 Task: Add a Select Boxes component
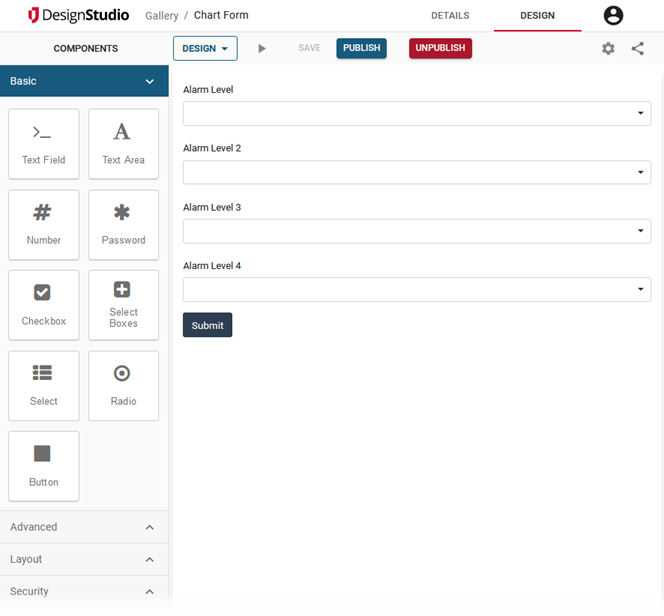pos(123,305)
